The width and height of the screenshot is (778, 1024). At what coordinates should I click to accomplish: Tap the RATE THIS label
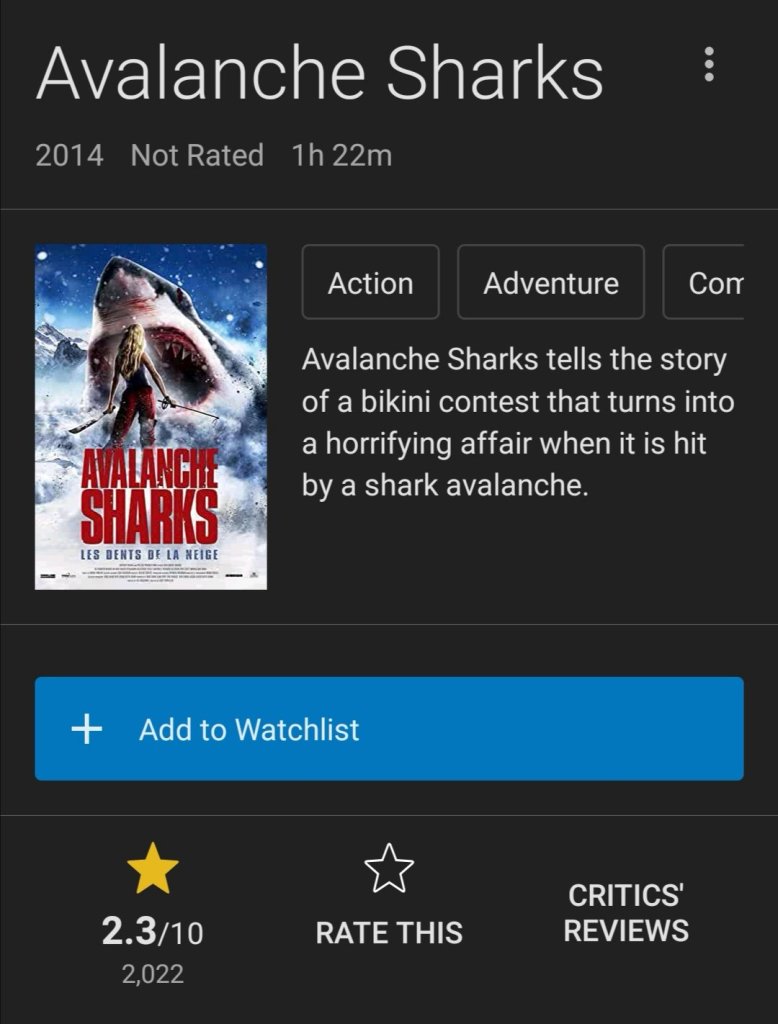389,933
